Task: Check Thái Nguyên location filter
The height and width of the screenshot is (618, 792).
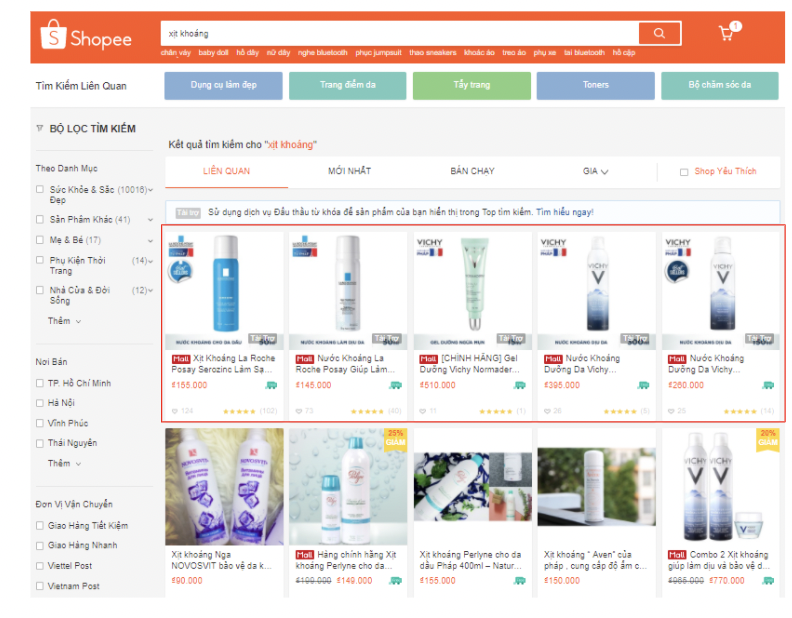Action: pos(40,443)
